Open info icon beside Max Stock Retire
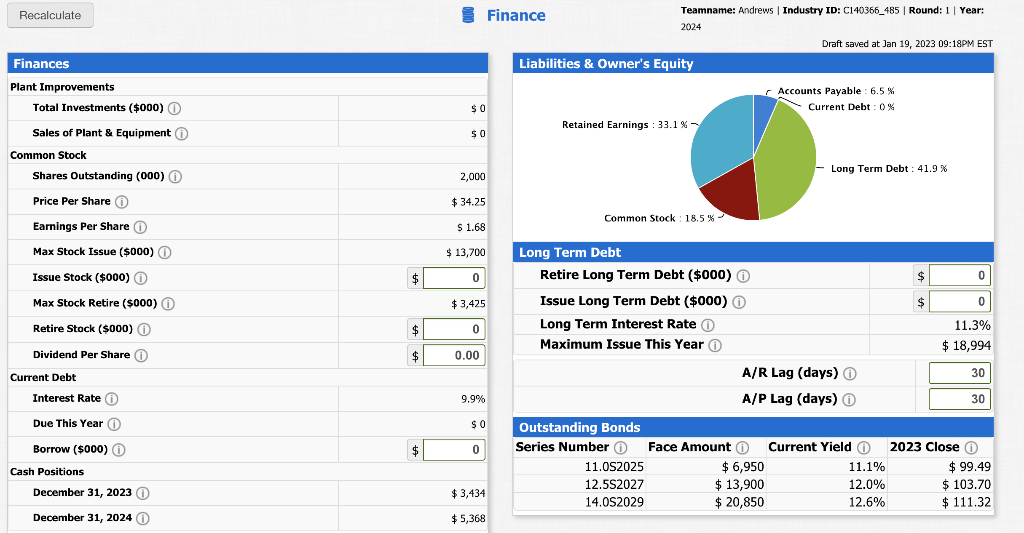1024x533 pixels. (x=168, y=304)
